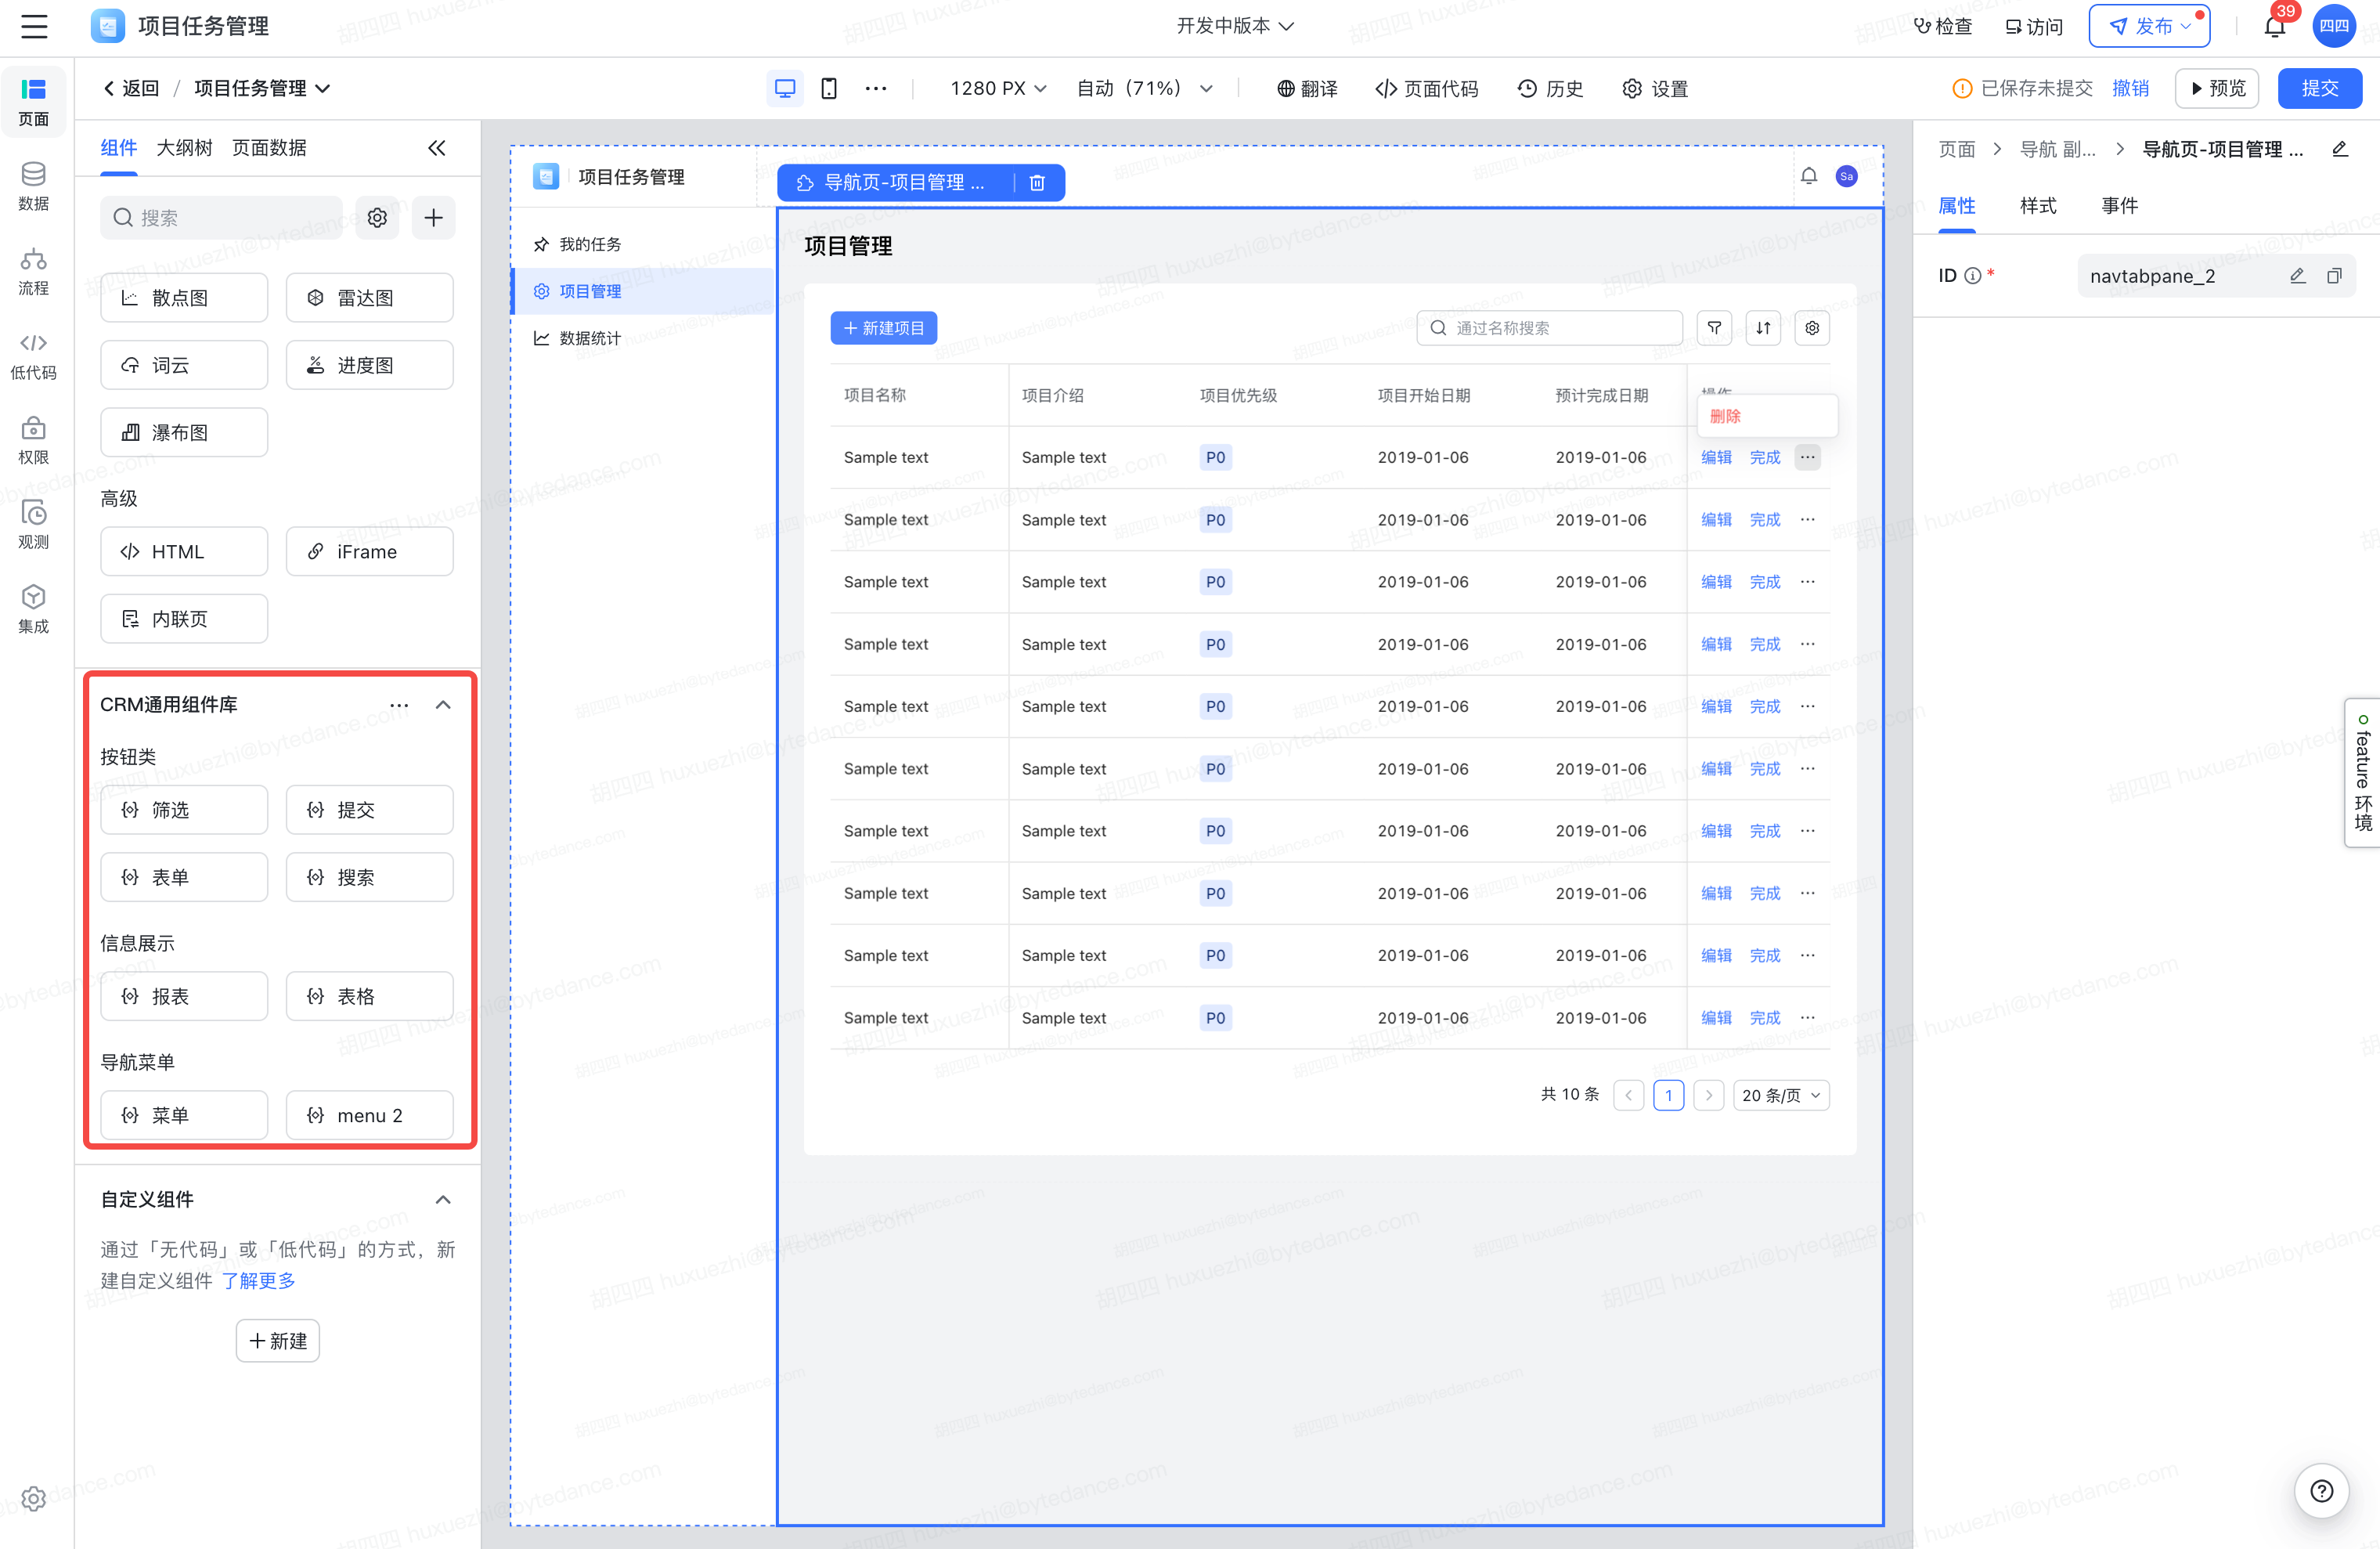Open the feature 环境 side tab
This screenshot has width=2380, height=1549.
pyautogui.click(x=2362, y=772)
